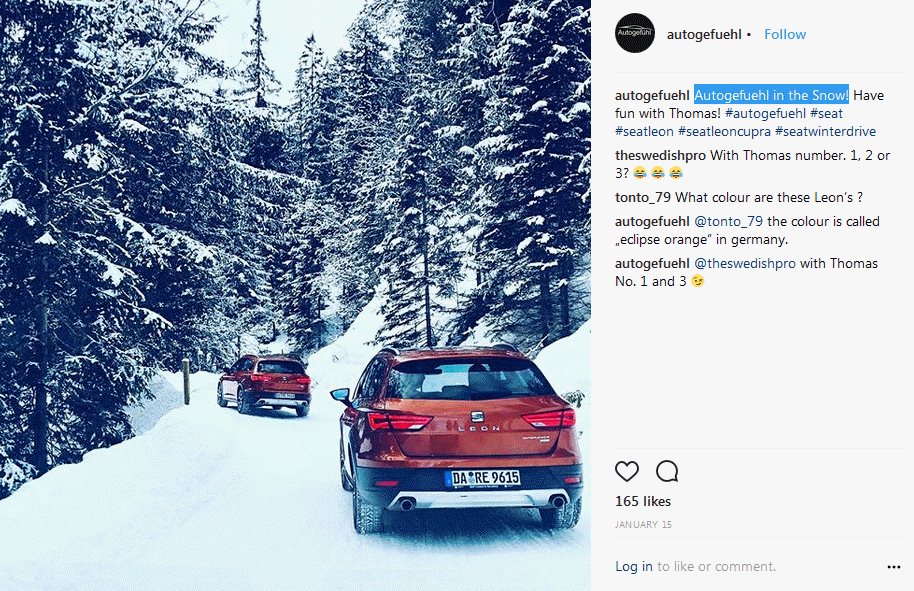This screenshot has height=591, width=914.
Task: Follow the autogefuehl account
Action: pos(785,34)
